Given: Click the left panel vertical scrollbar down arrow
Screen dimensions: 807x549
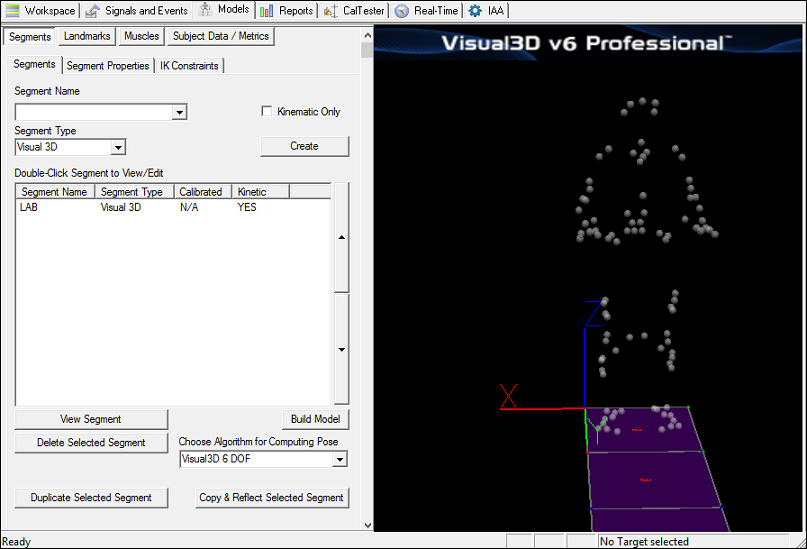Looking at the screenshot, I should tap(367, 525).
